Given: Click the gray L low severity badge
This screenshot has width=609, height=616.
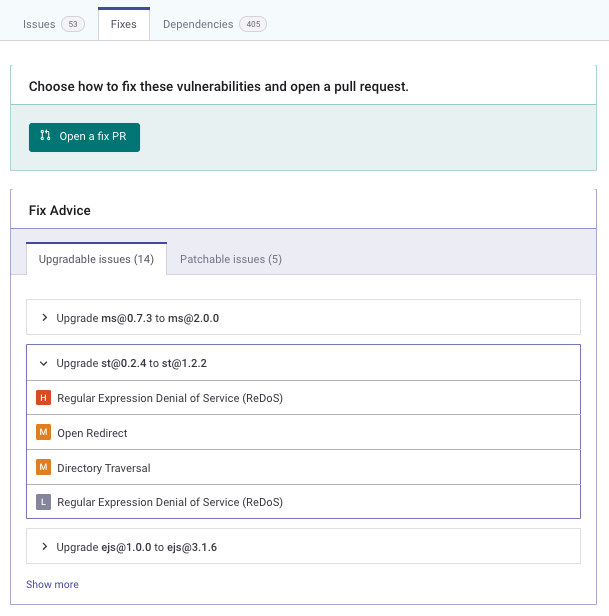Looking at the screenshot, I should pyautogui.click(x=44, y=502).
